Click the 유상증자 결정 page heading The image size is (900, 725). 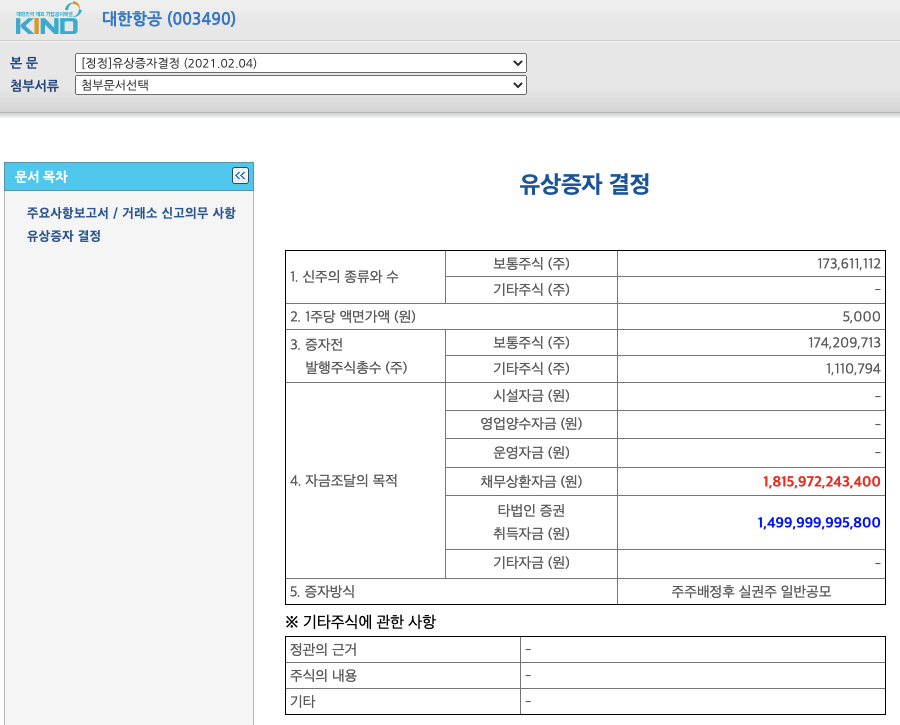coord(584,184)
